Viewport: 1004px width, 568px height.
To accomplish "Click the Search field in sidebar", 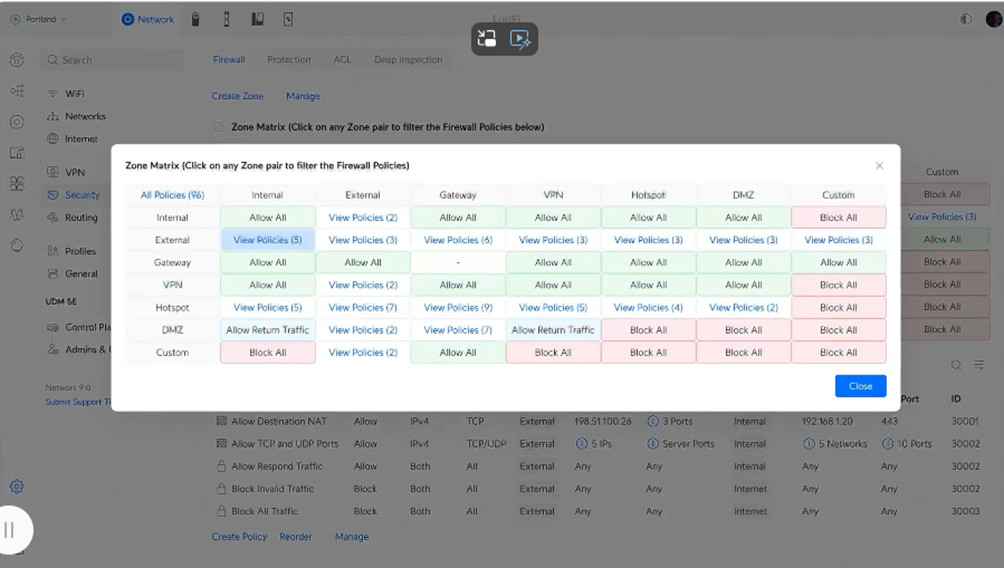I will [110, 60].
